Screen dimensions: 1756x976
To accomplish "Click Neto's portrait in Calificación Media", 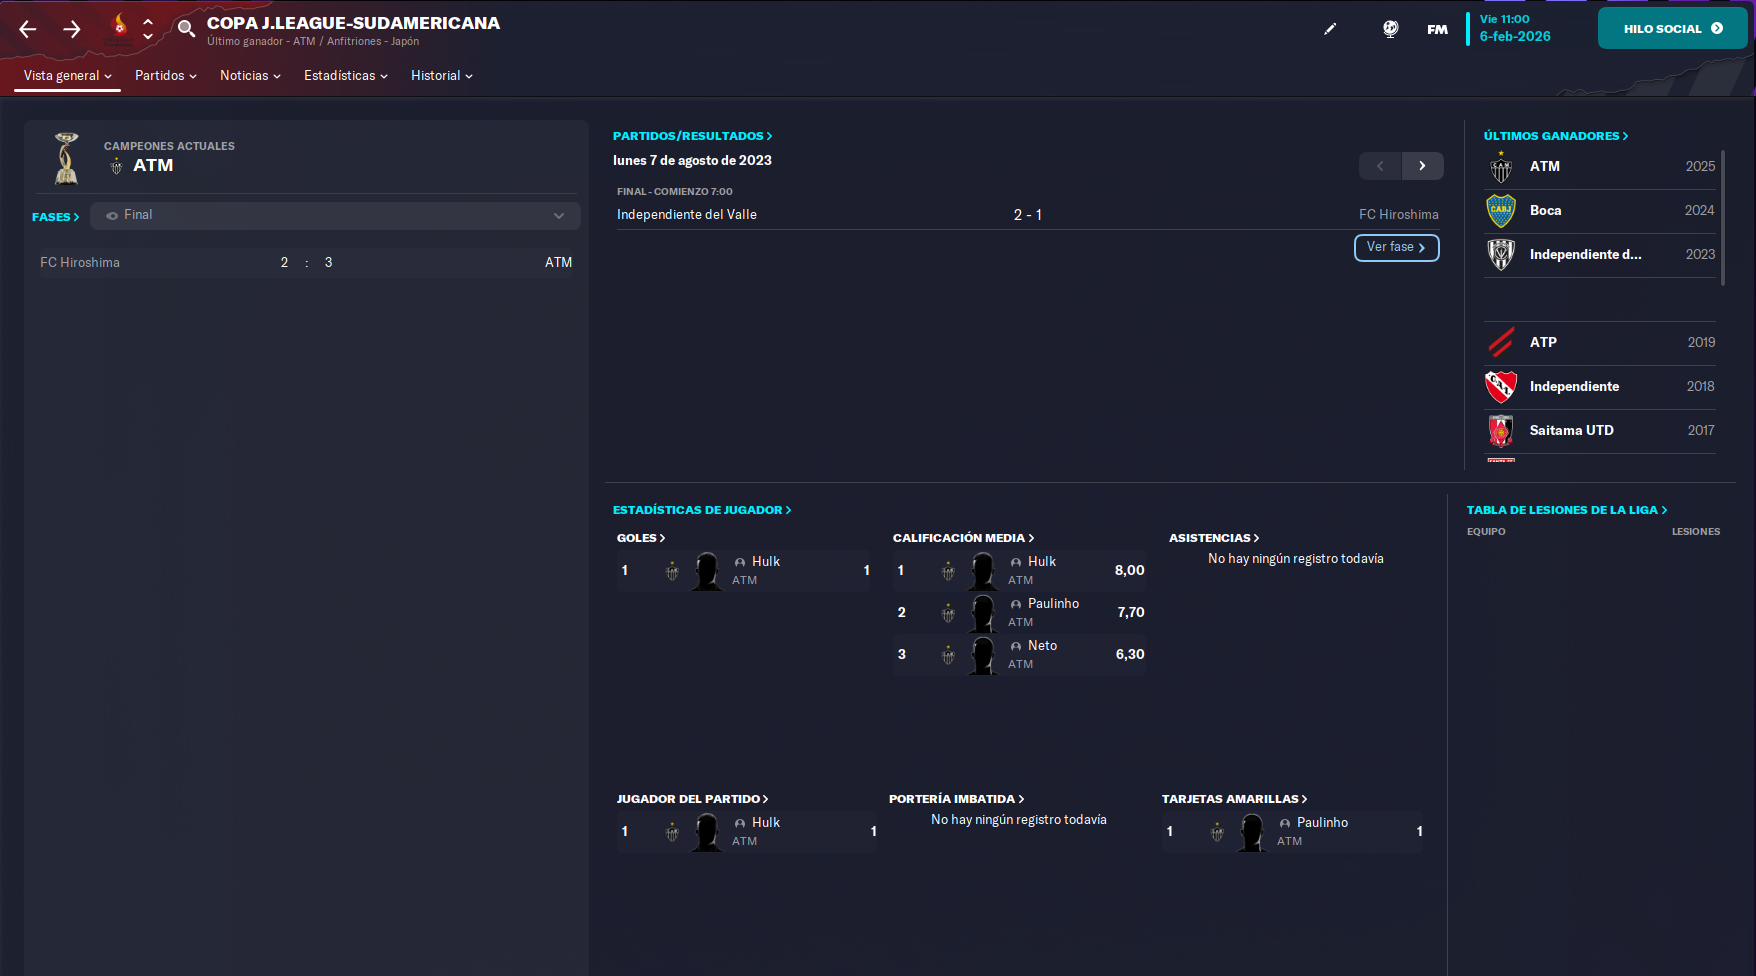I will pyautogui.click(x=983, y=655).
